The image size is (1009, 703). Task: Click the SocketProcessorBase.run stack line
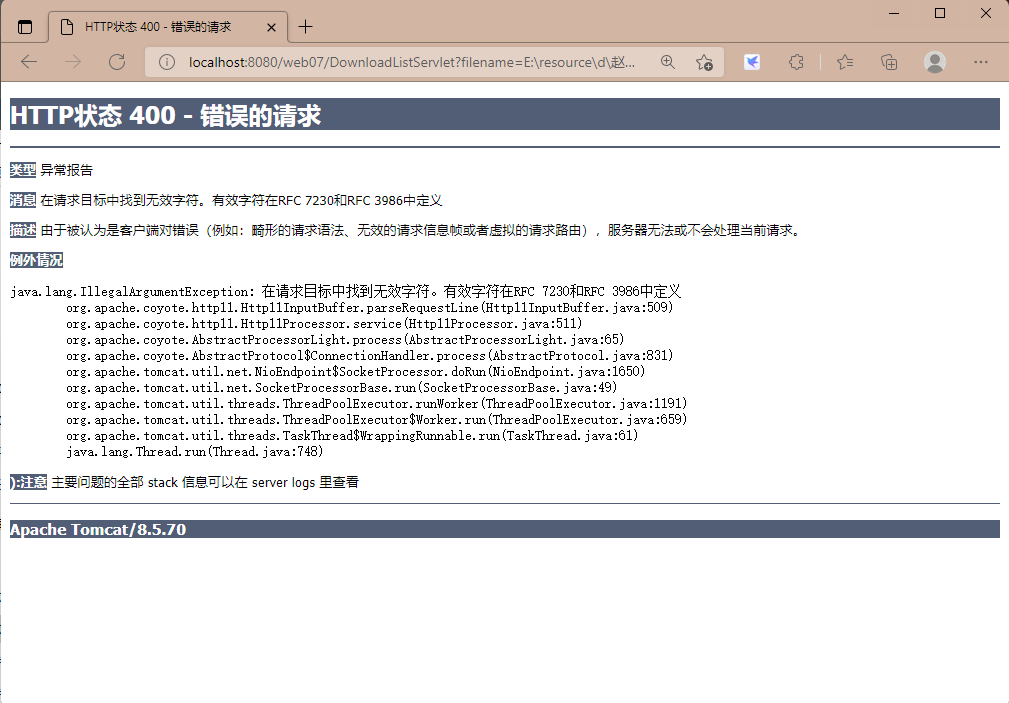pyautogui.click(x=341, y=388)
